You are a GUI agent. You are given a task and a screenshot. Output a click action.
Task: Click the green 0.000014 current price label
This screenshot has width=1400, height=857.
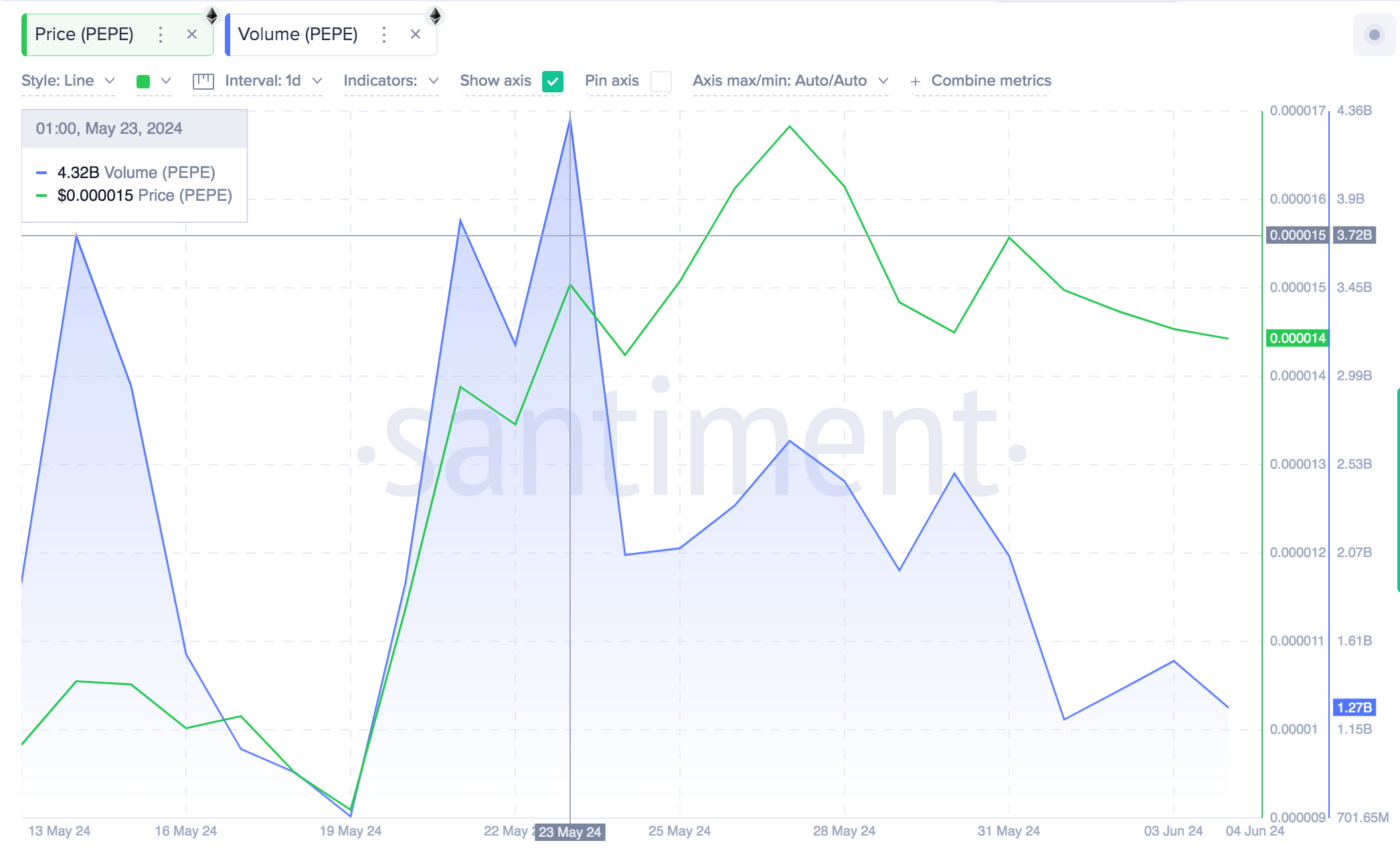[x=1297, y=338]
